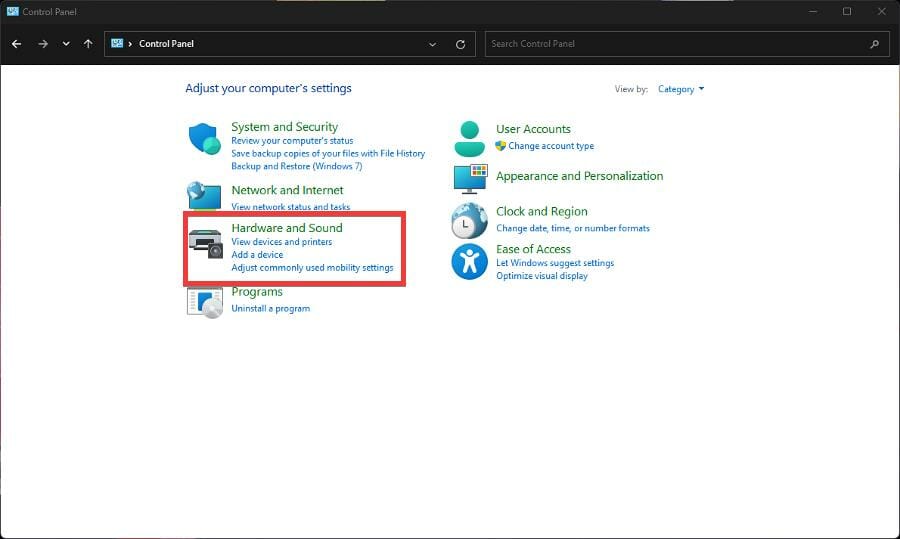
Task: Focus the Search Control Panel field
Action: [x=688, y=44]
